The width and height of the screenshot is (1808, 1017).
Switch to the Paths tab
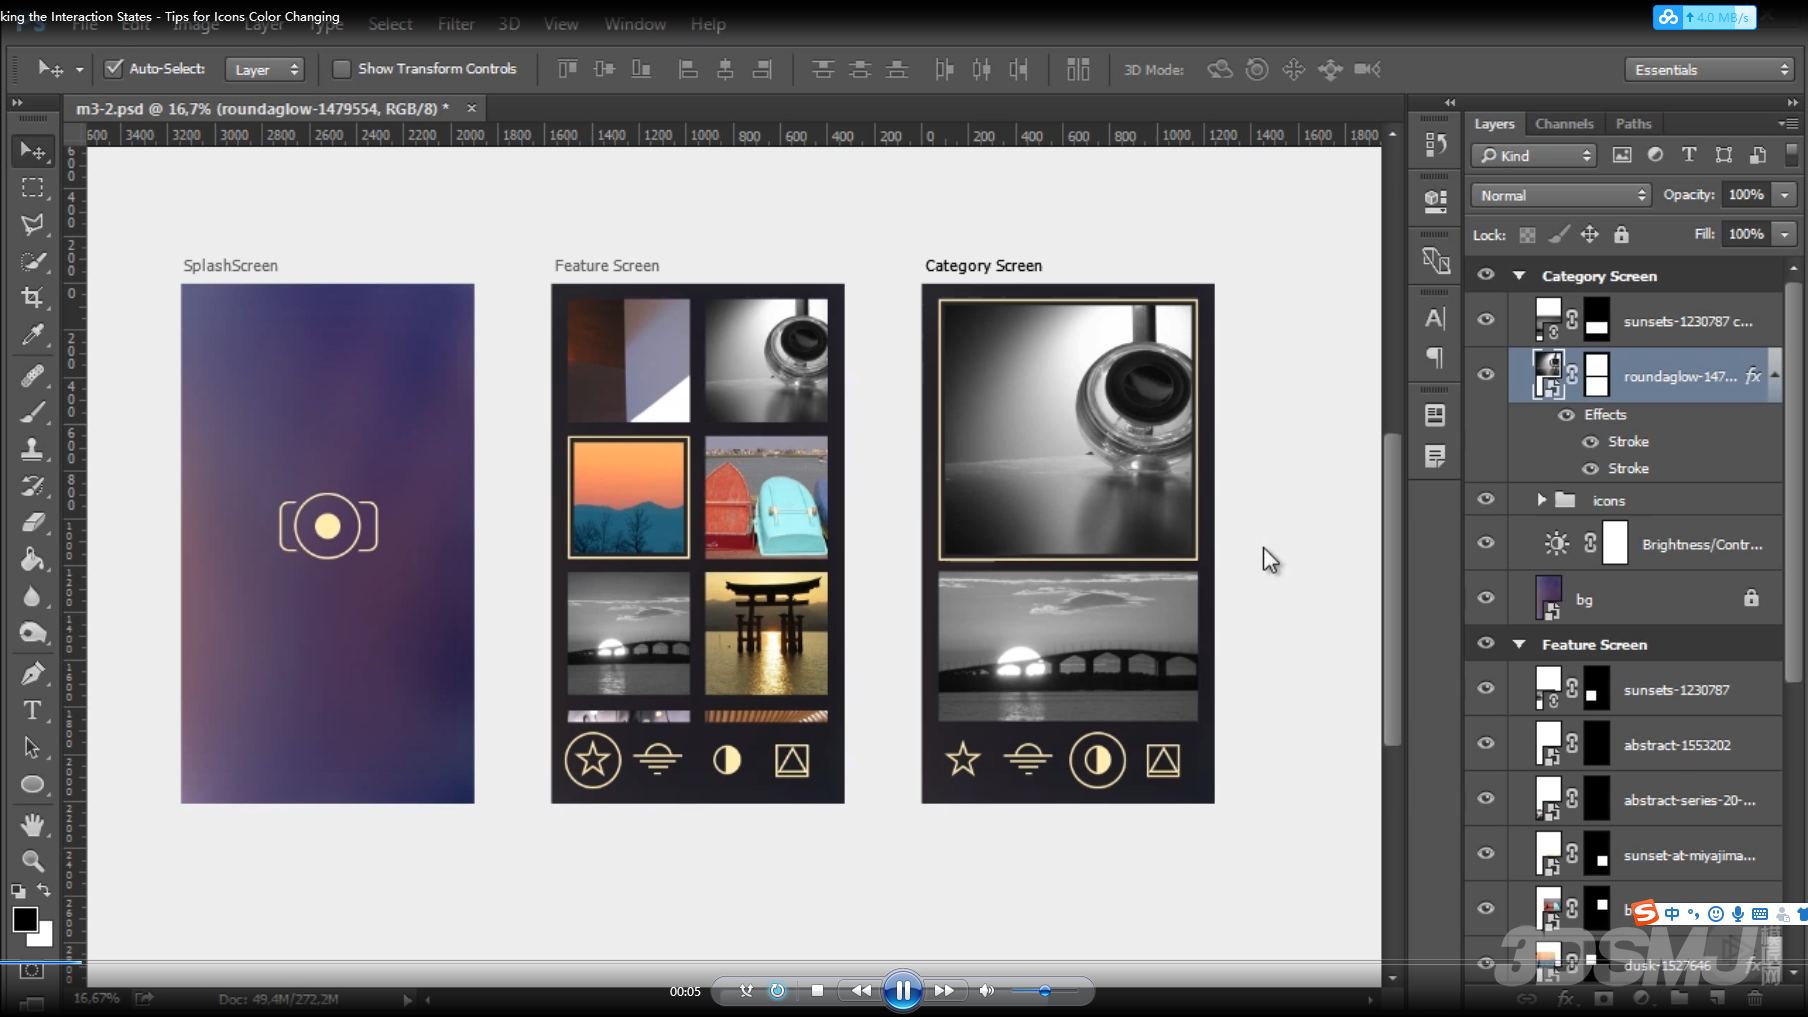point(1634,123)
